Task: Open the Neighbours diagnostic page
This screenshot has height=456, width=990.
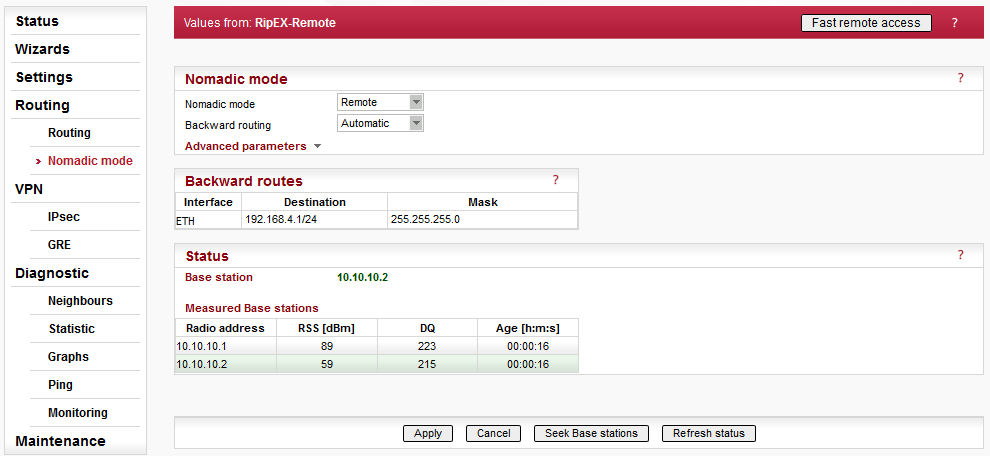Action: pos(80,301)
